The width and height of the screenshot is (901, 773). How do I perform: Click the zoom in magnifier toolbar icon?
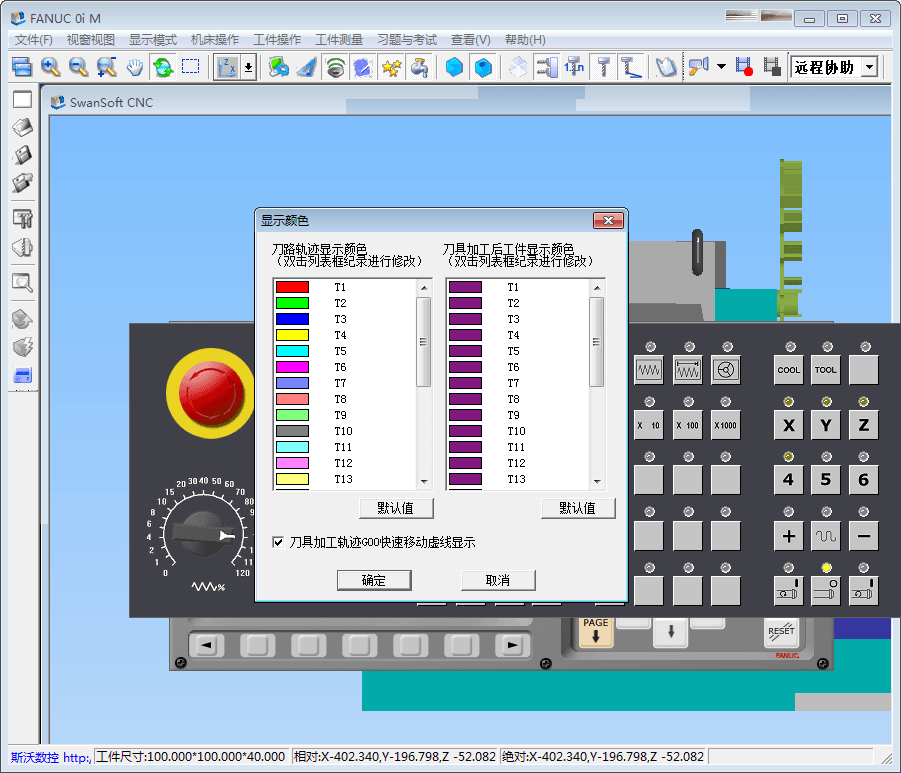[x=51, y=67]
